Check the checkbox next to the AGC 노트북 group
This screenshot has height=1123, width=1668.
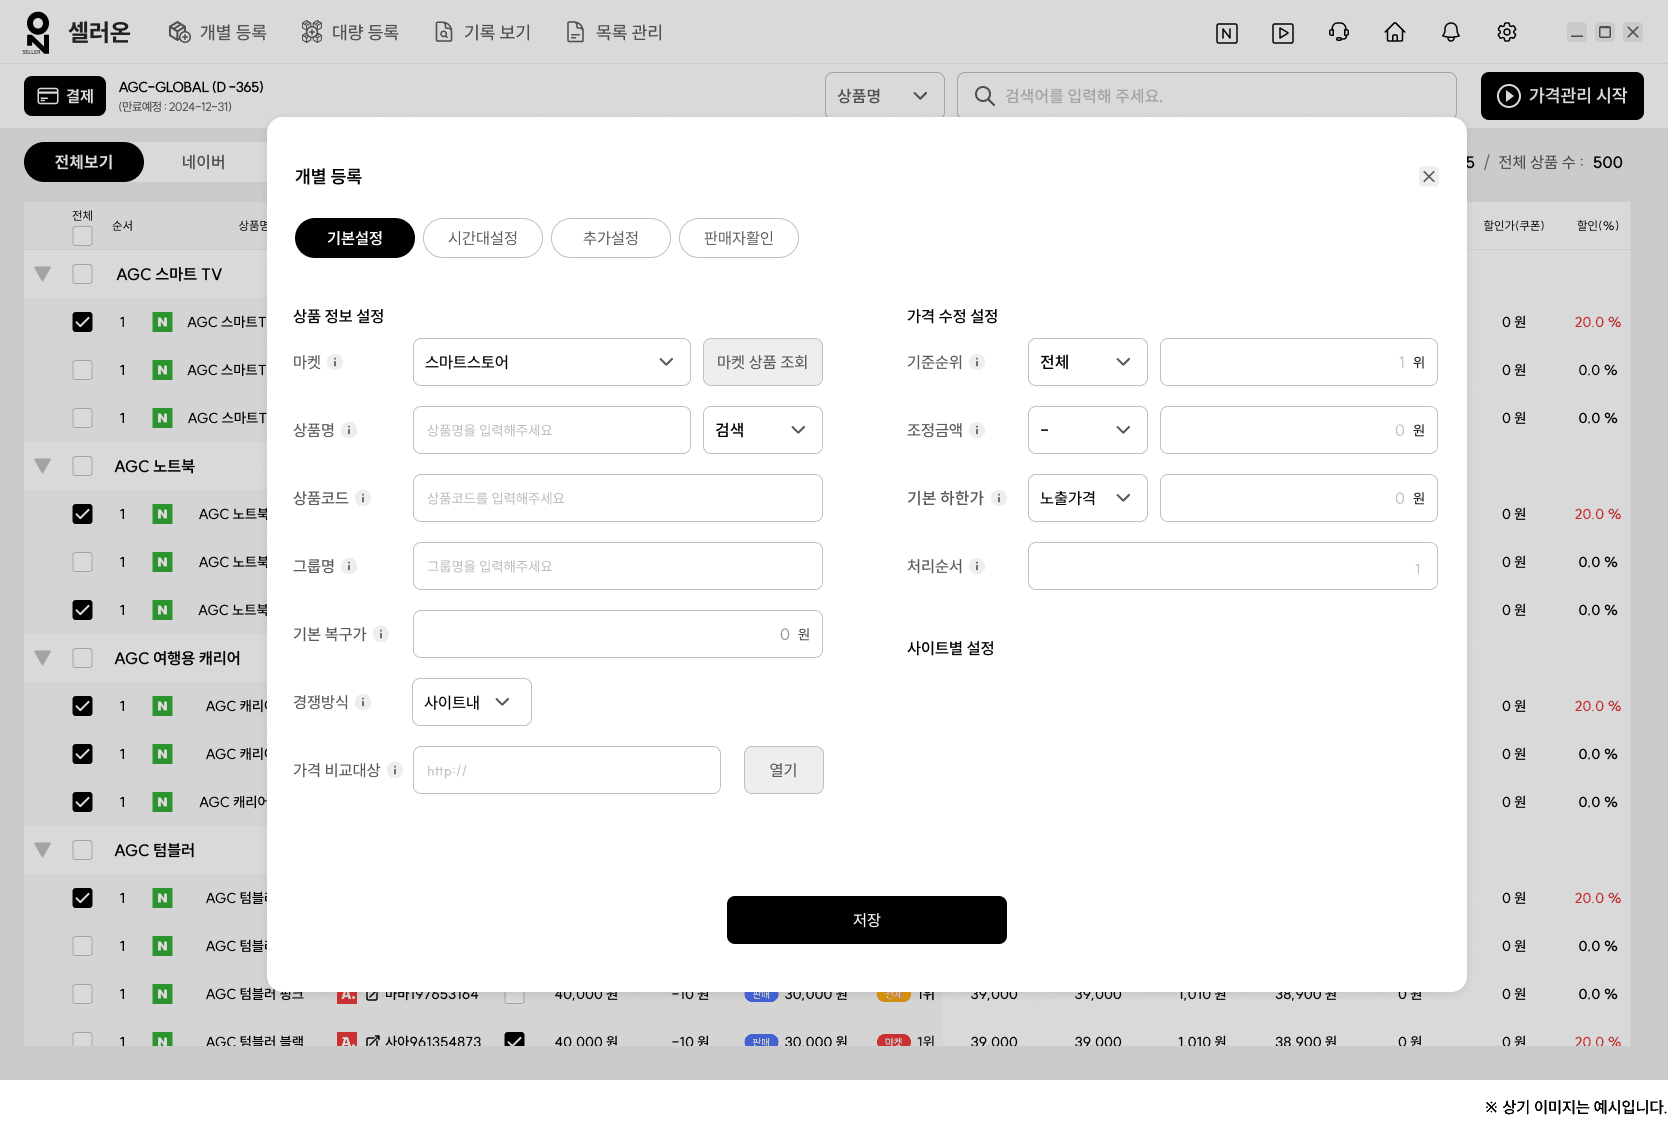pos(82,465)
